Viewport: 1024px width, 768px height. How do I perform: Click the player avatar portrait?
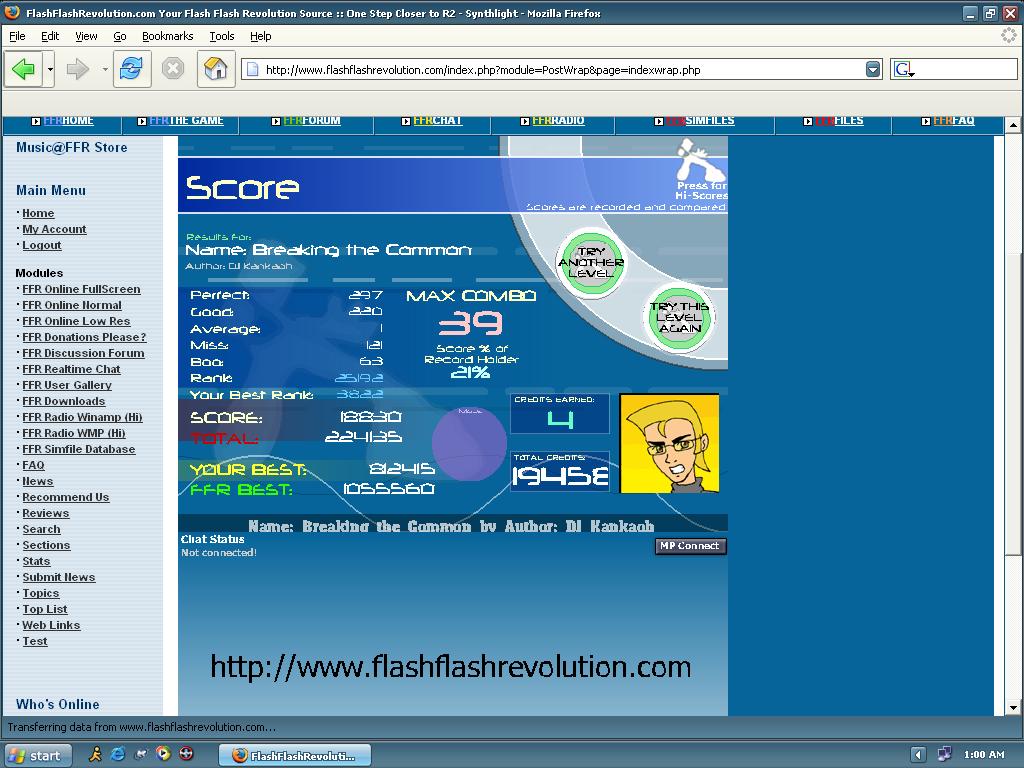(669, 443)
